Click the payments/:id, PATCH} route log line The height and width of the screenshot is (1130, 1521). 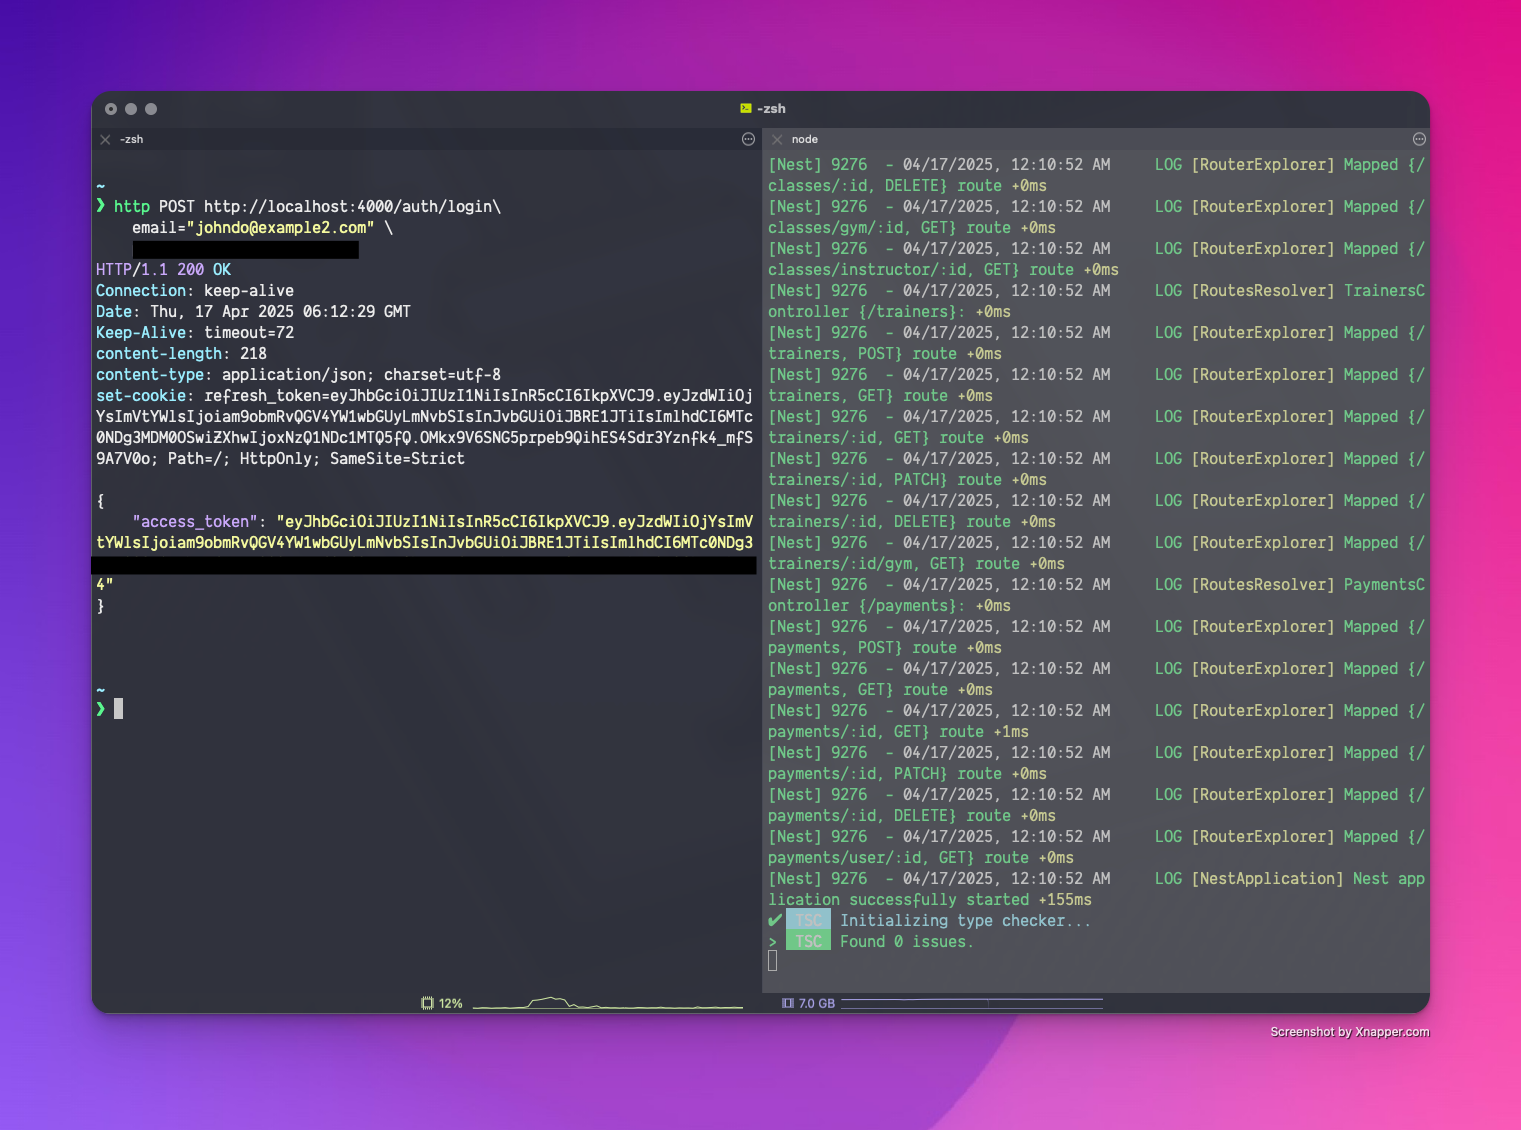(907, 773)
